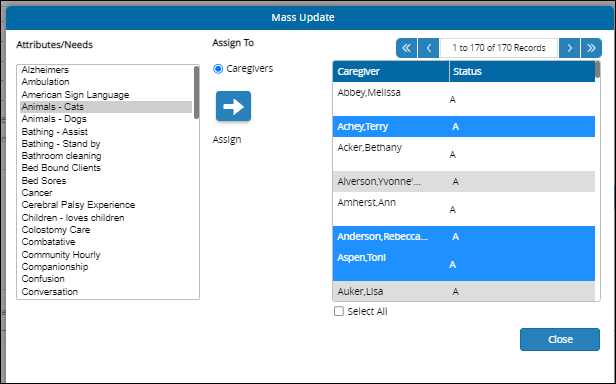This screenshot has width=616, height=384.
Task: Select the Caregivers radio button
Action: 218,69
